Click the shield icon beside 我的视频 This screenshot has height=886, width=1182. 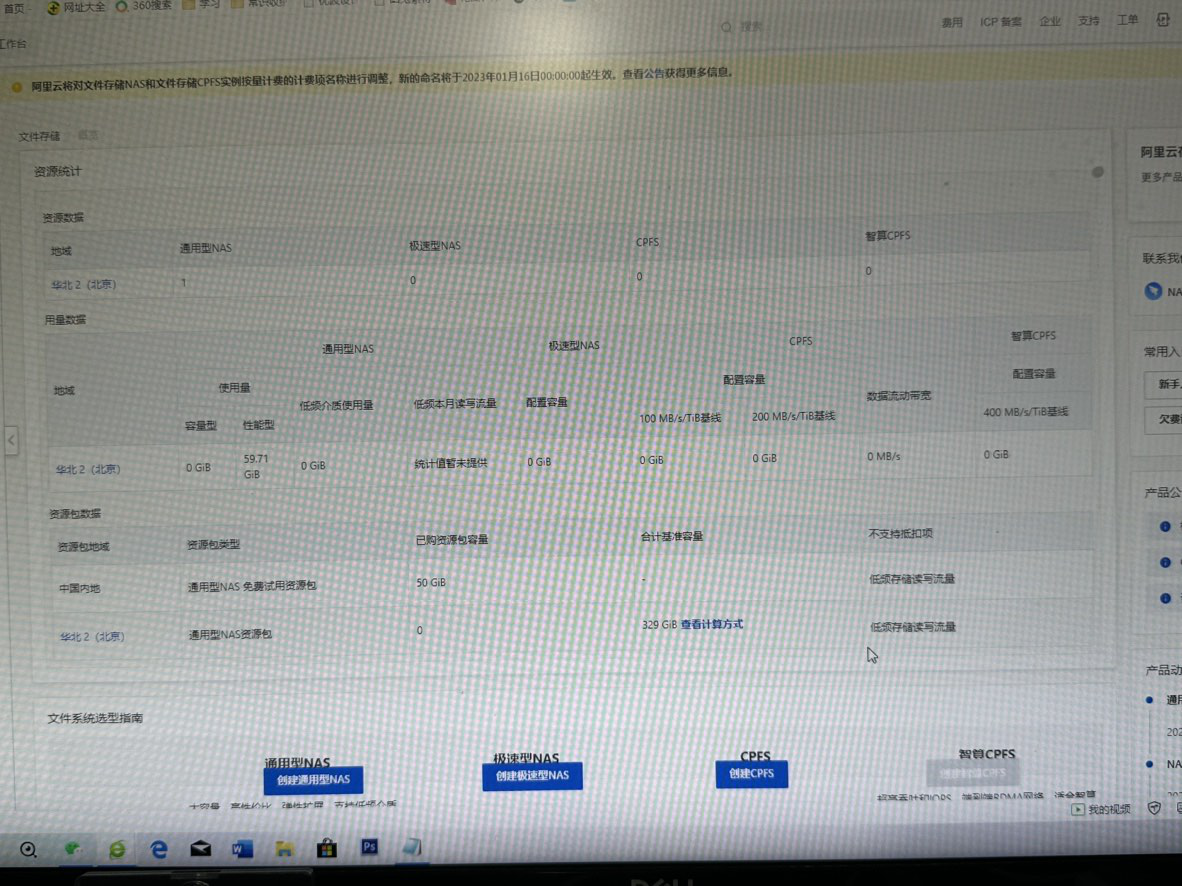click(x=1154, y=808)
